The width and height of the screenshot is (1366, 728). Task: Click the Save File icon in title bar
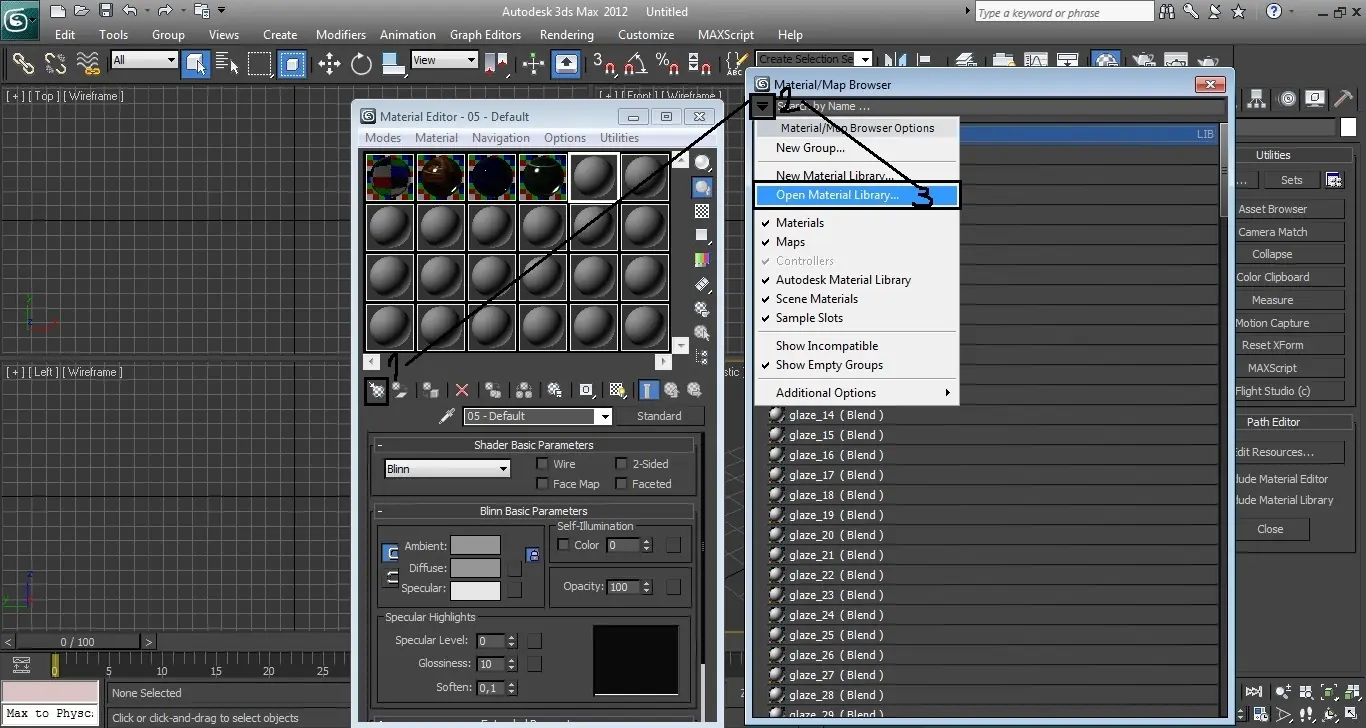click(105, 11)
